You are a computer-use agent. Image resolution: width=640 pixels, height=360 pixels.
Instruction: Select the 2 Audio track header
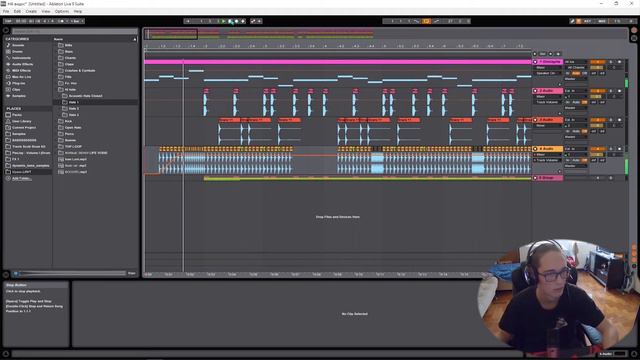[x=551, y=91]
